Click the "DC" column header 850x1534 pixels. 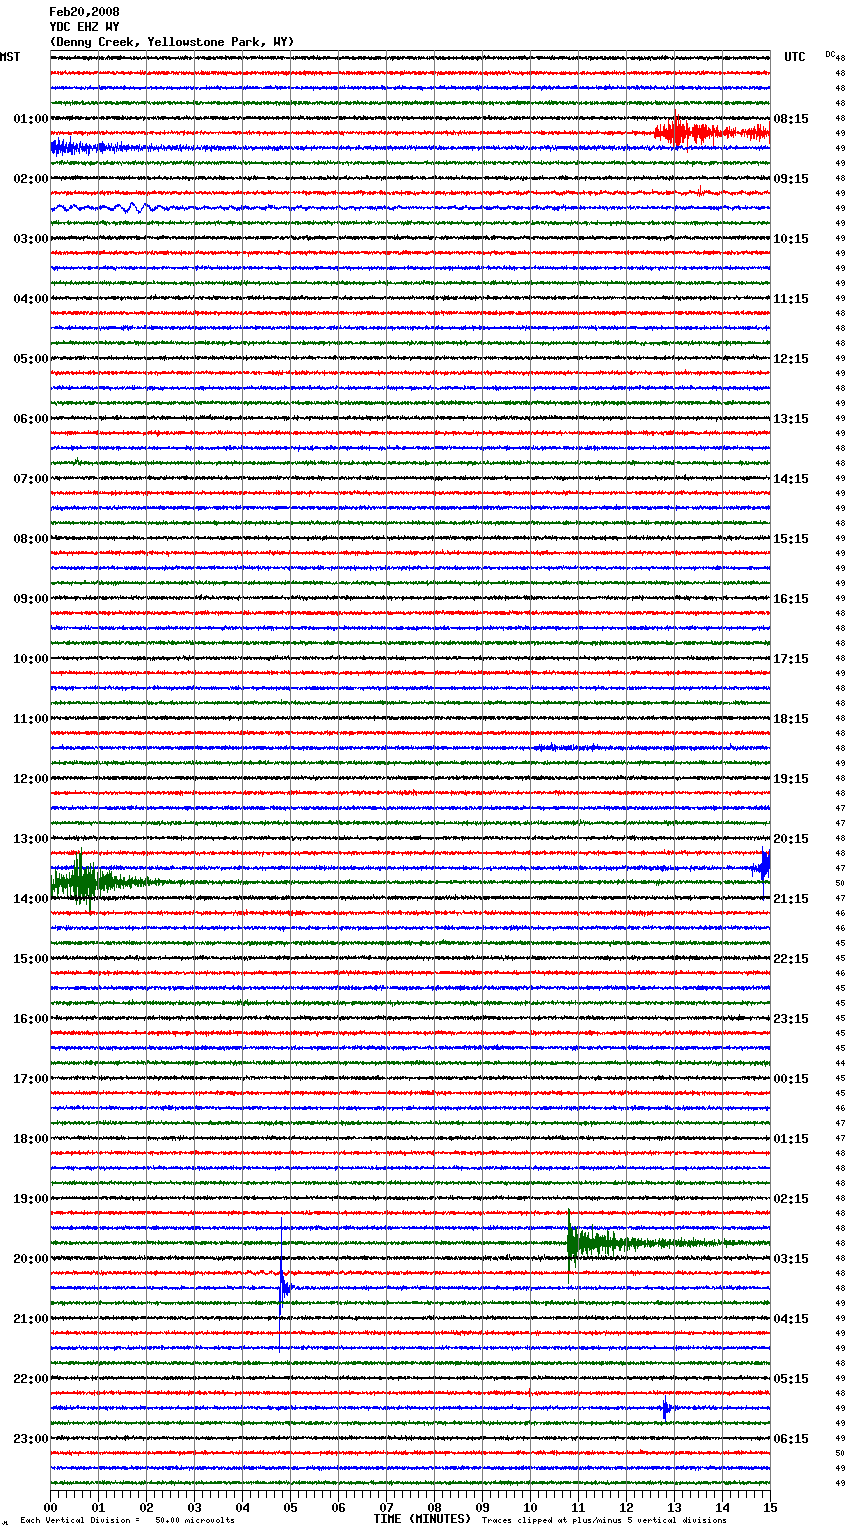(830, 54)
